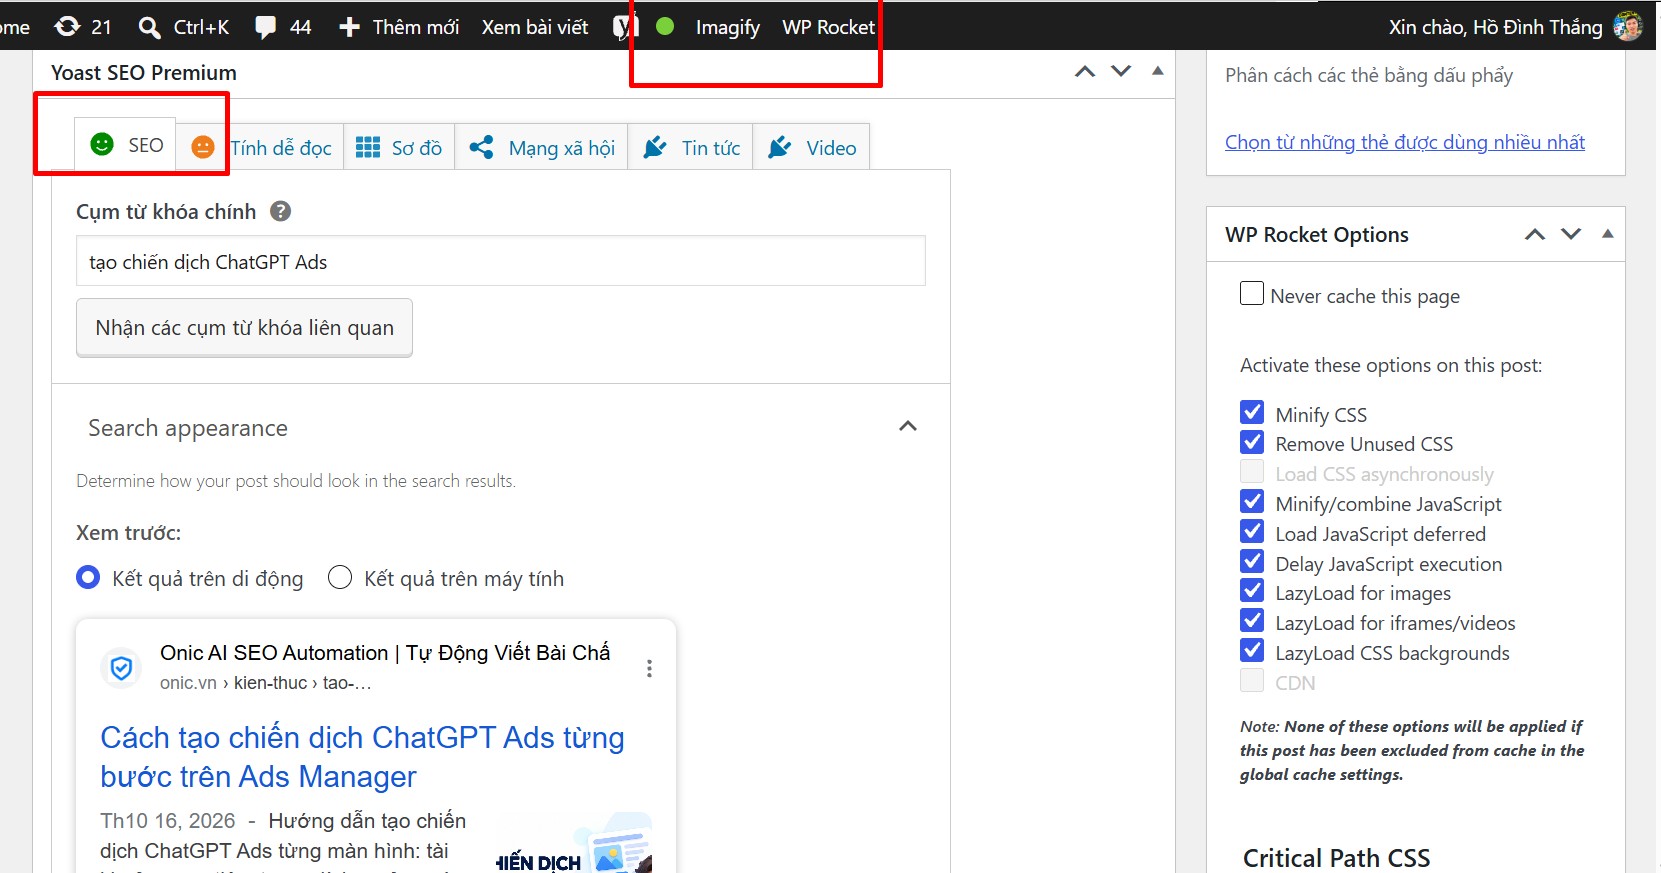Click the plus icon for Thêm mới
This screenshot has height=873, width=1661.
[x=349, y=27]
